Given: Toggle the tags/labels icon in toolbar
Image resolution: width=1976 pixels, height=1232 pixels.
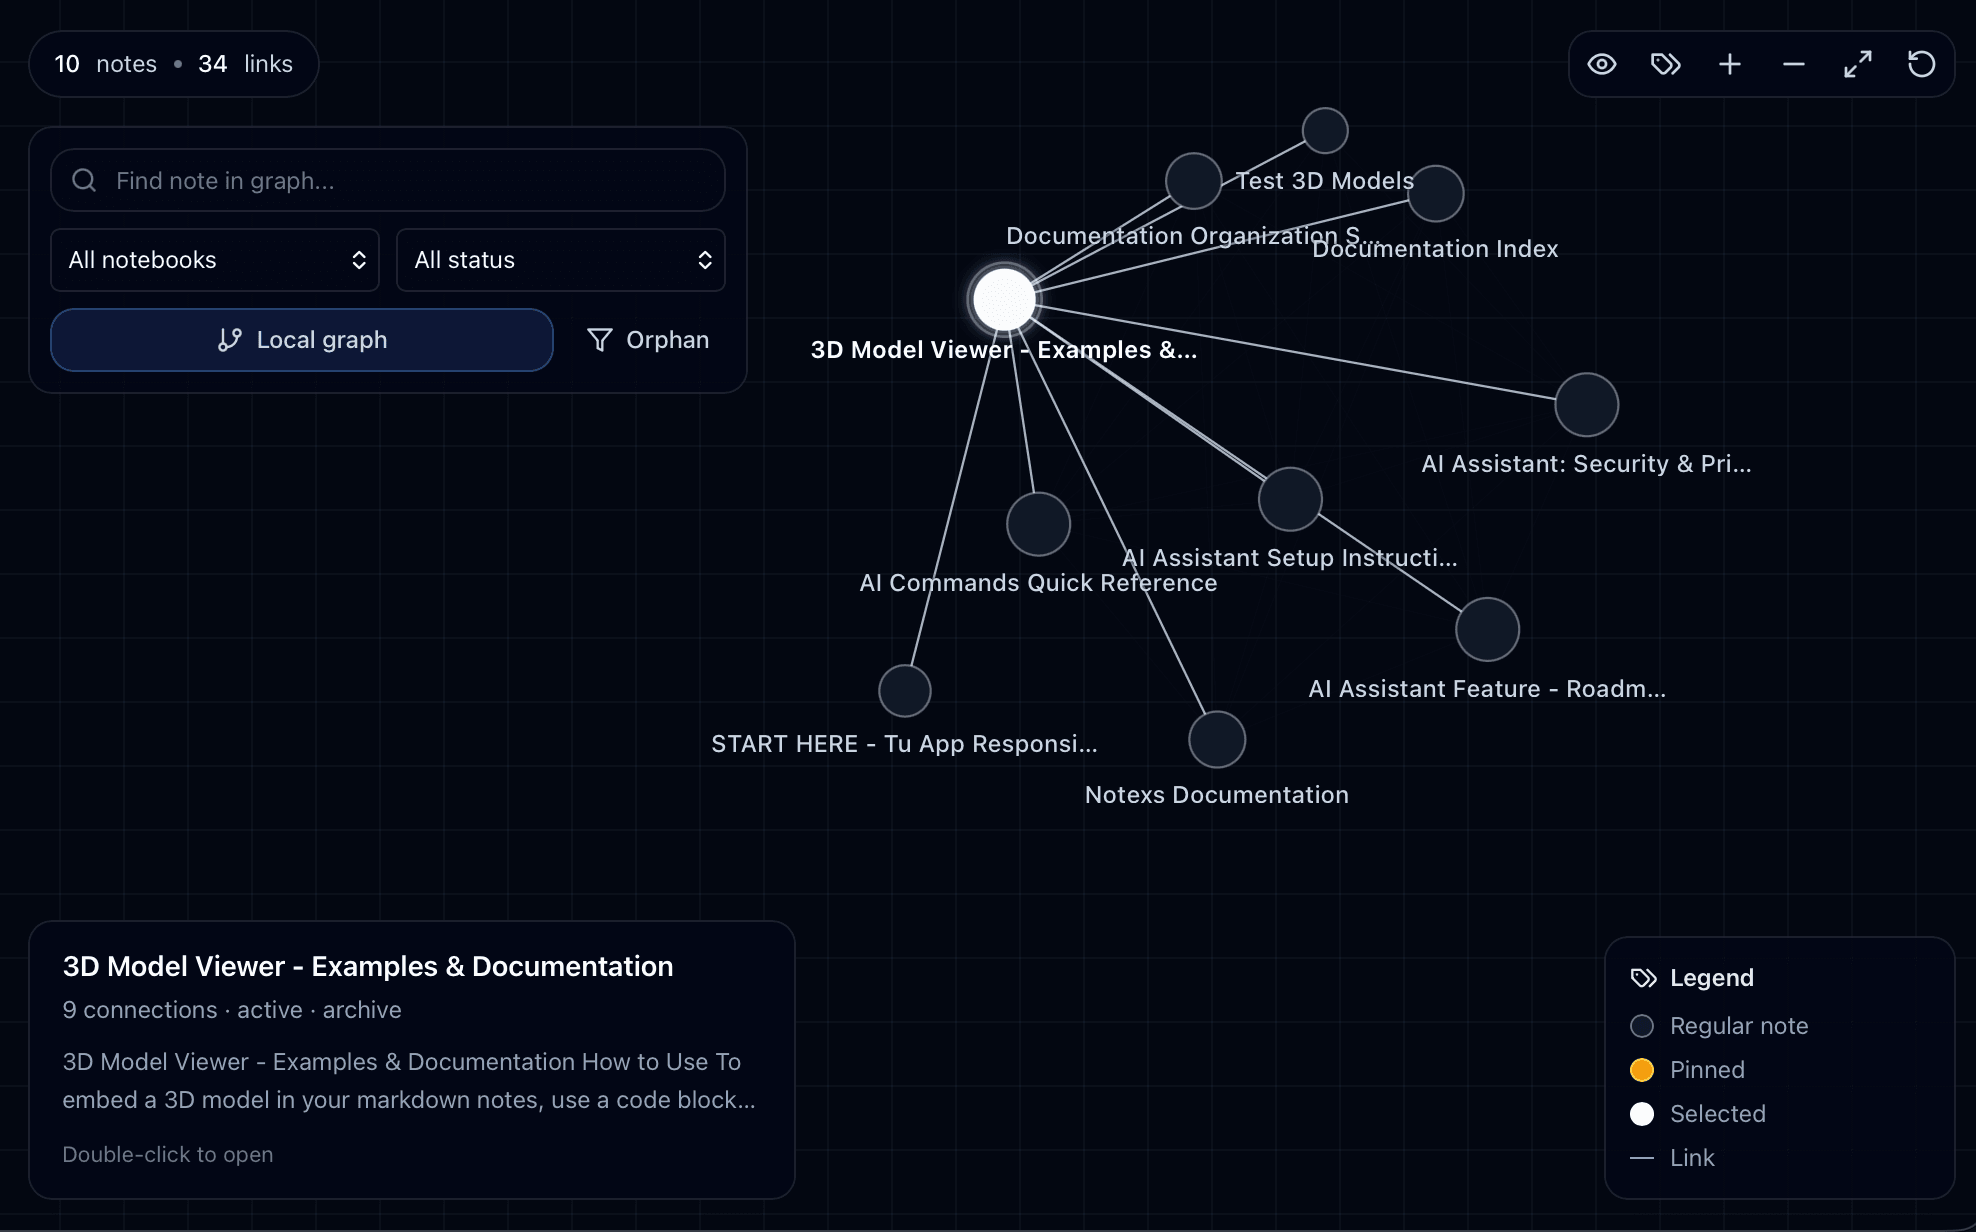Looking at the screenshot, I should [1666, 64].
